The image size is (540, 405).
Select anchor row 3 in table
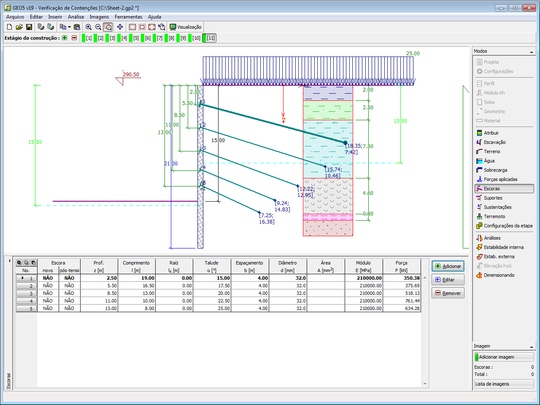coord(218,293)
